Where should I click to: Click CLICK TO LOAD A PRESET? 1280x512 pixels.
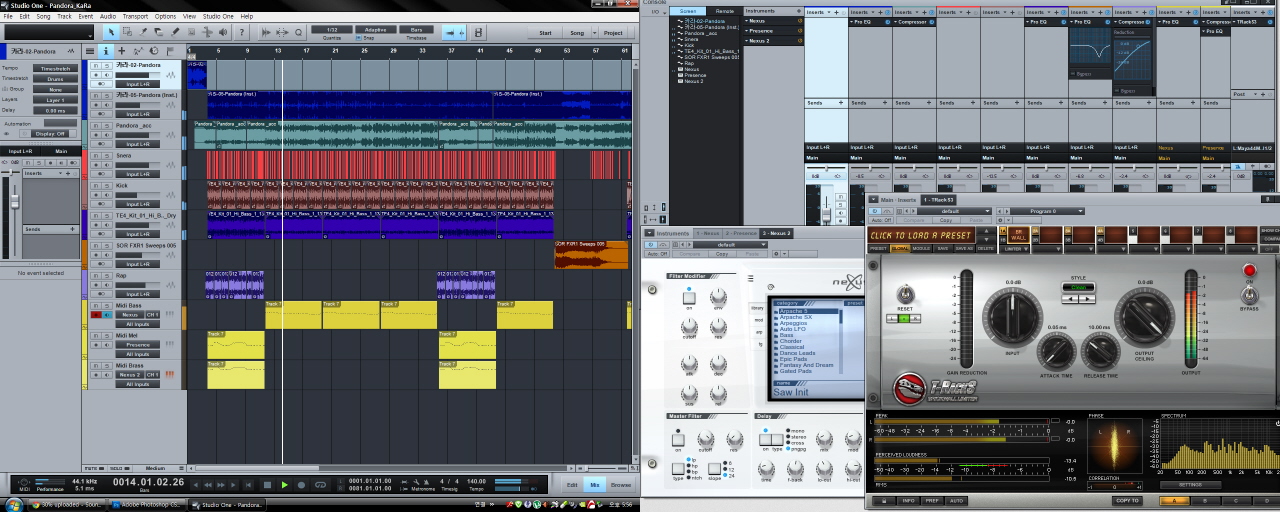(x=920, y=235)
